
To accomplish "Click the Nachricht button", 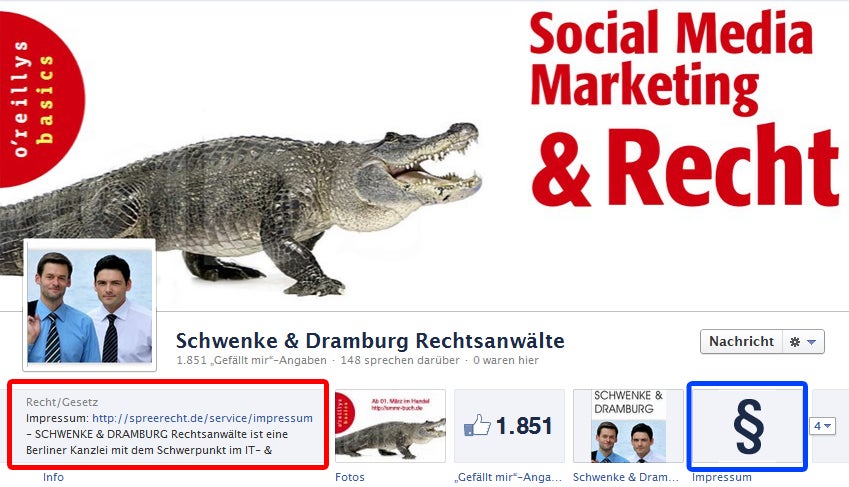I will 741,341.
